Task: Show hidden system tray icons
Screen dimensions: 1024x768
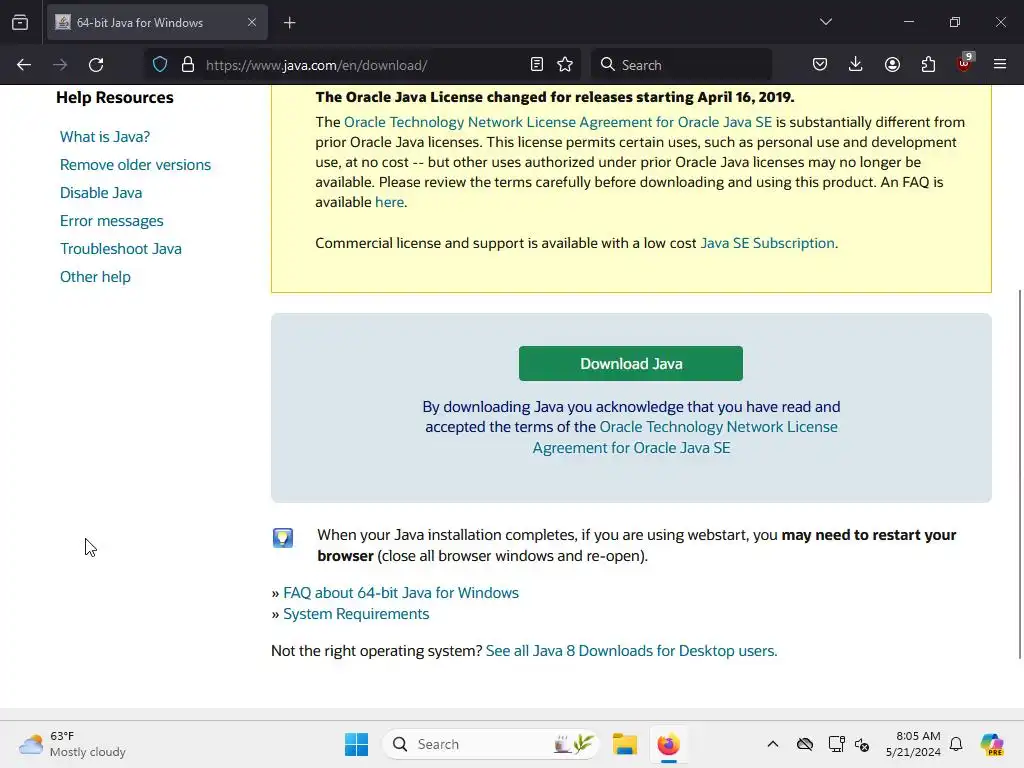Action: 773,744
